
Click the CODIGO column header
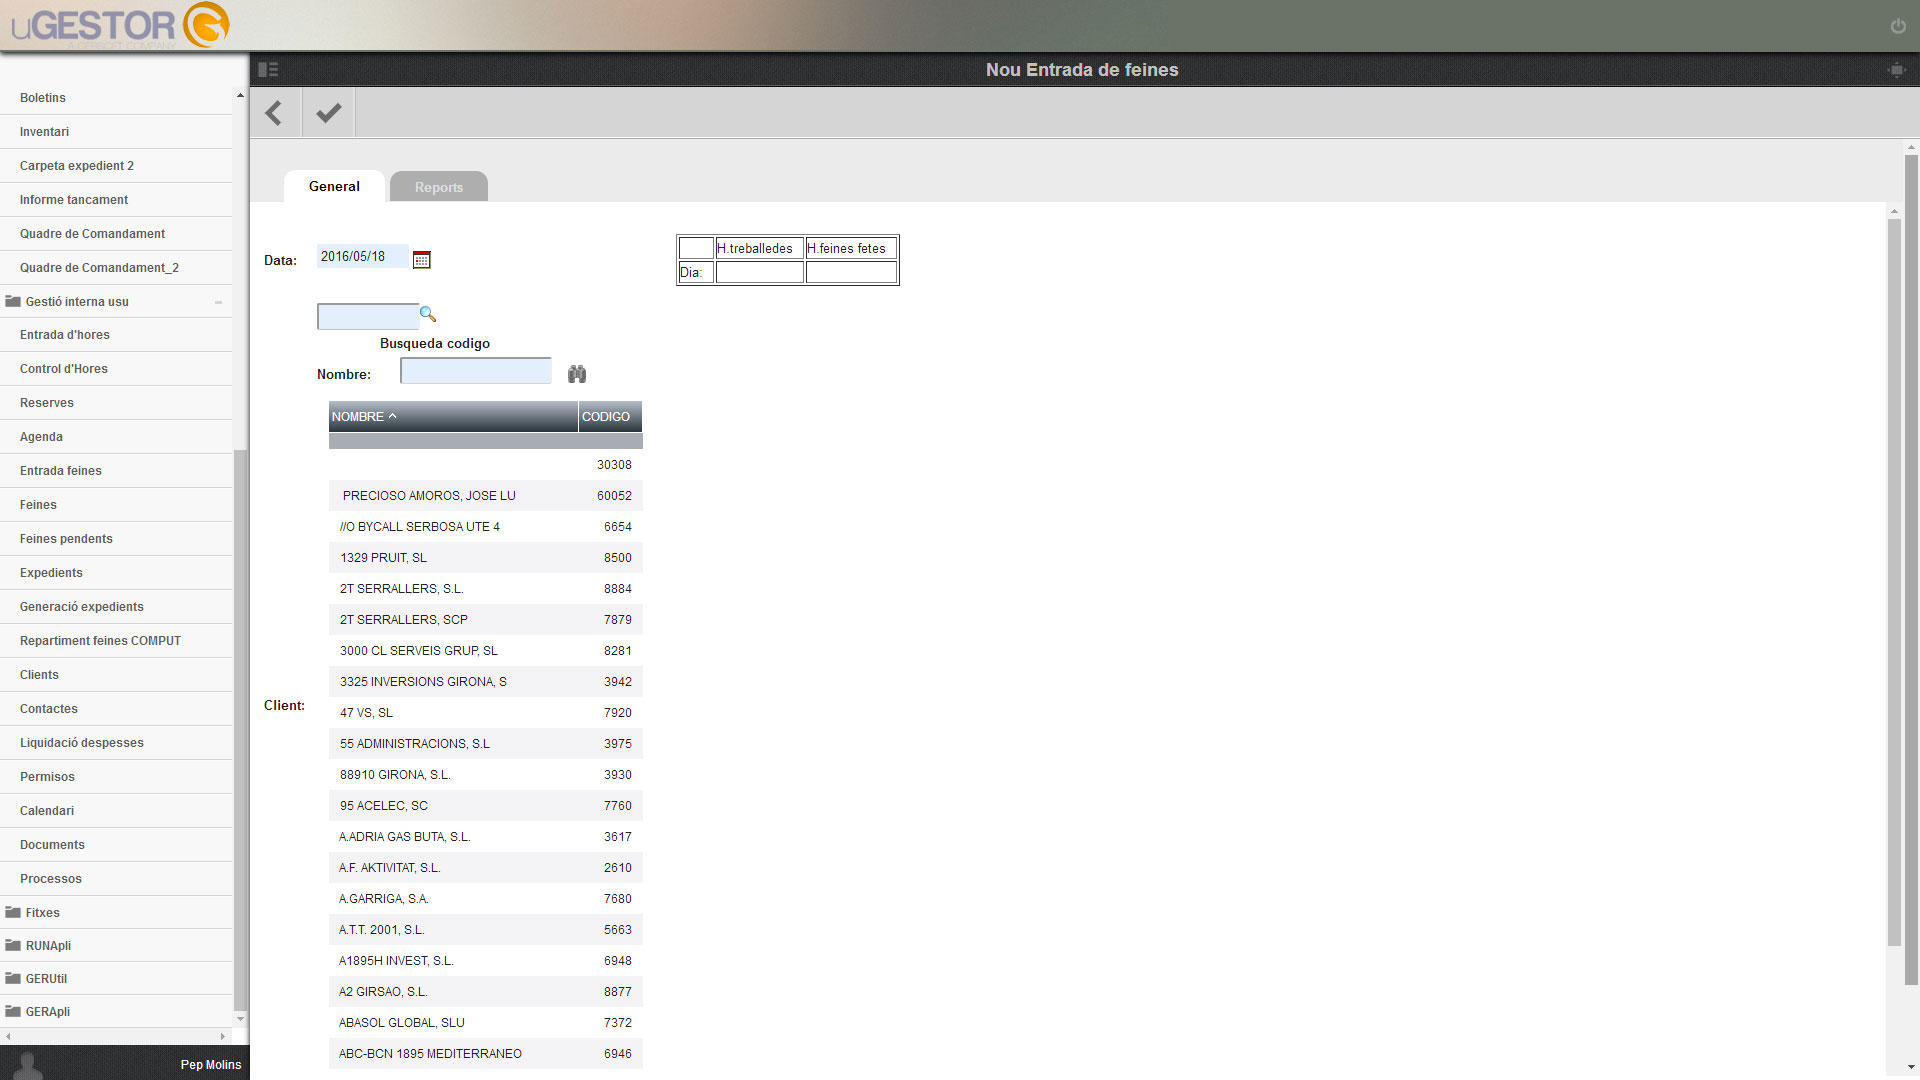click(610, 417)
